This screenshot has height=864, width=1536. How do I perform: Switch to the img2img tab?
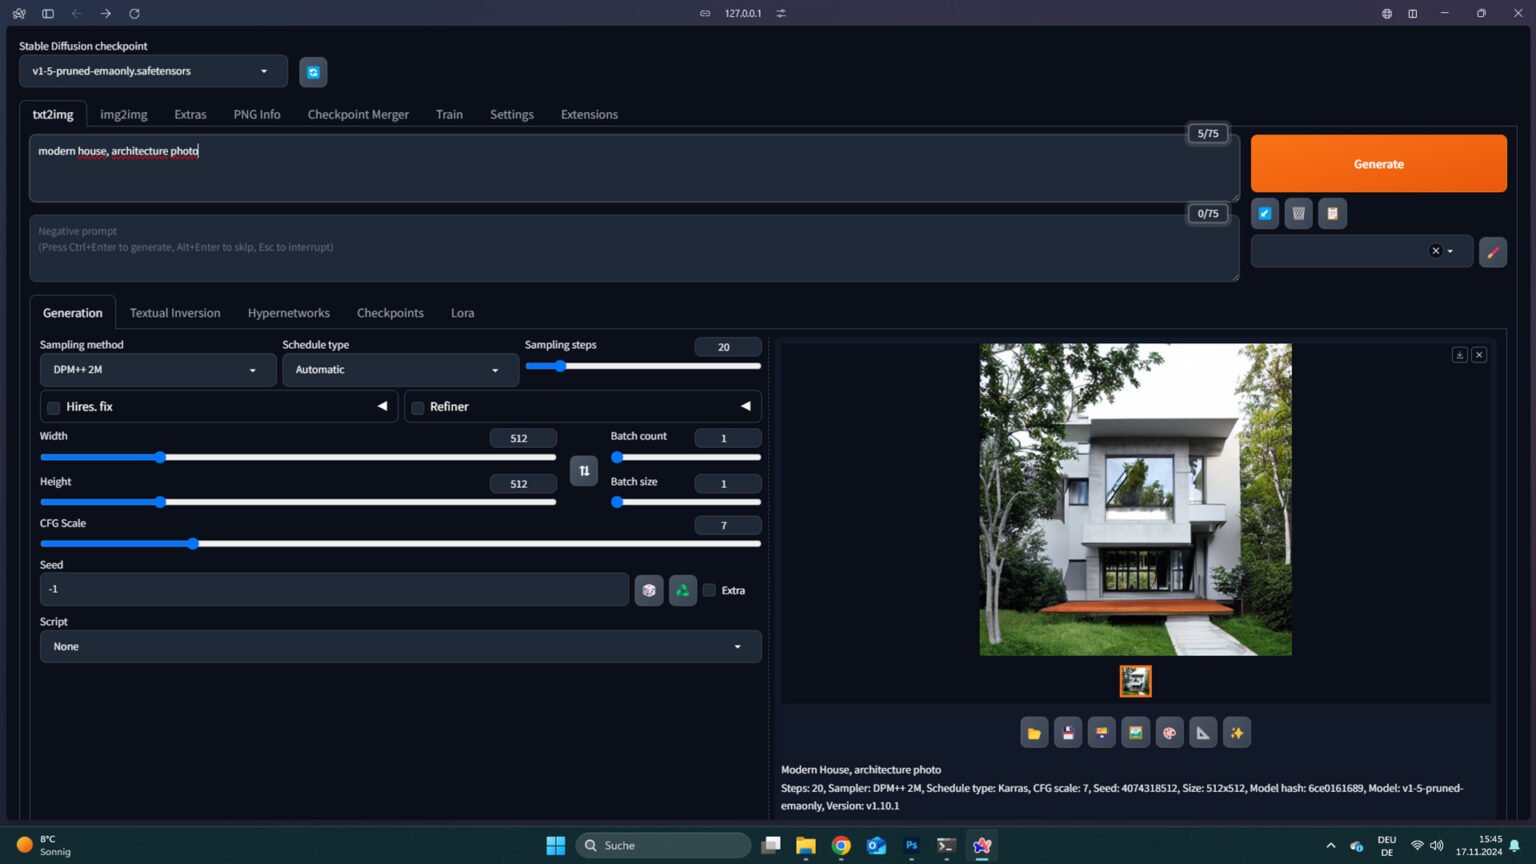pos(123,114)
